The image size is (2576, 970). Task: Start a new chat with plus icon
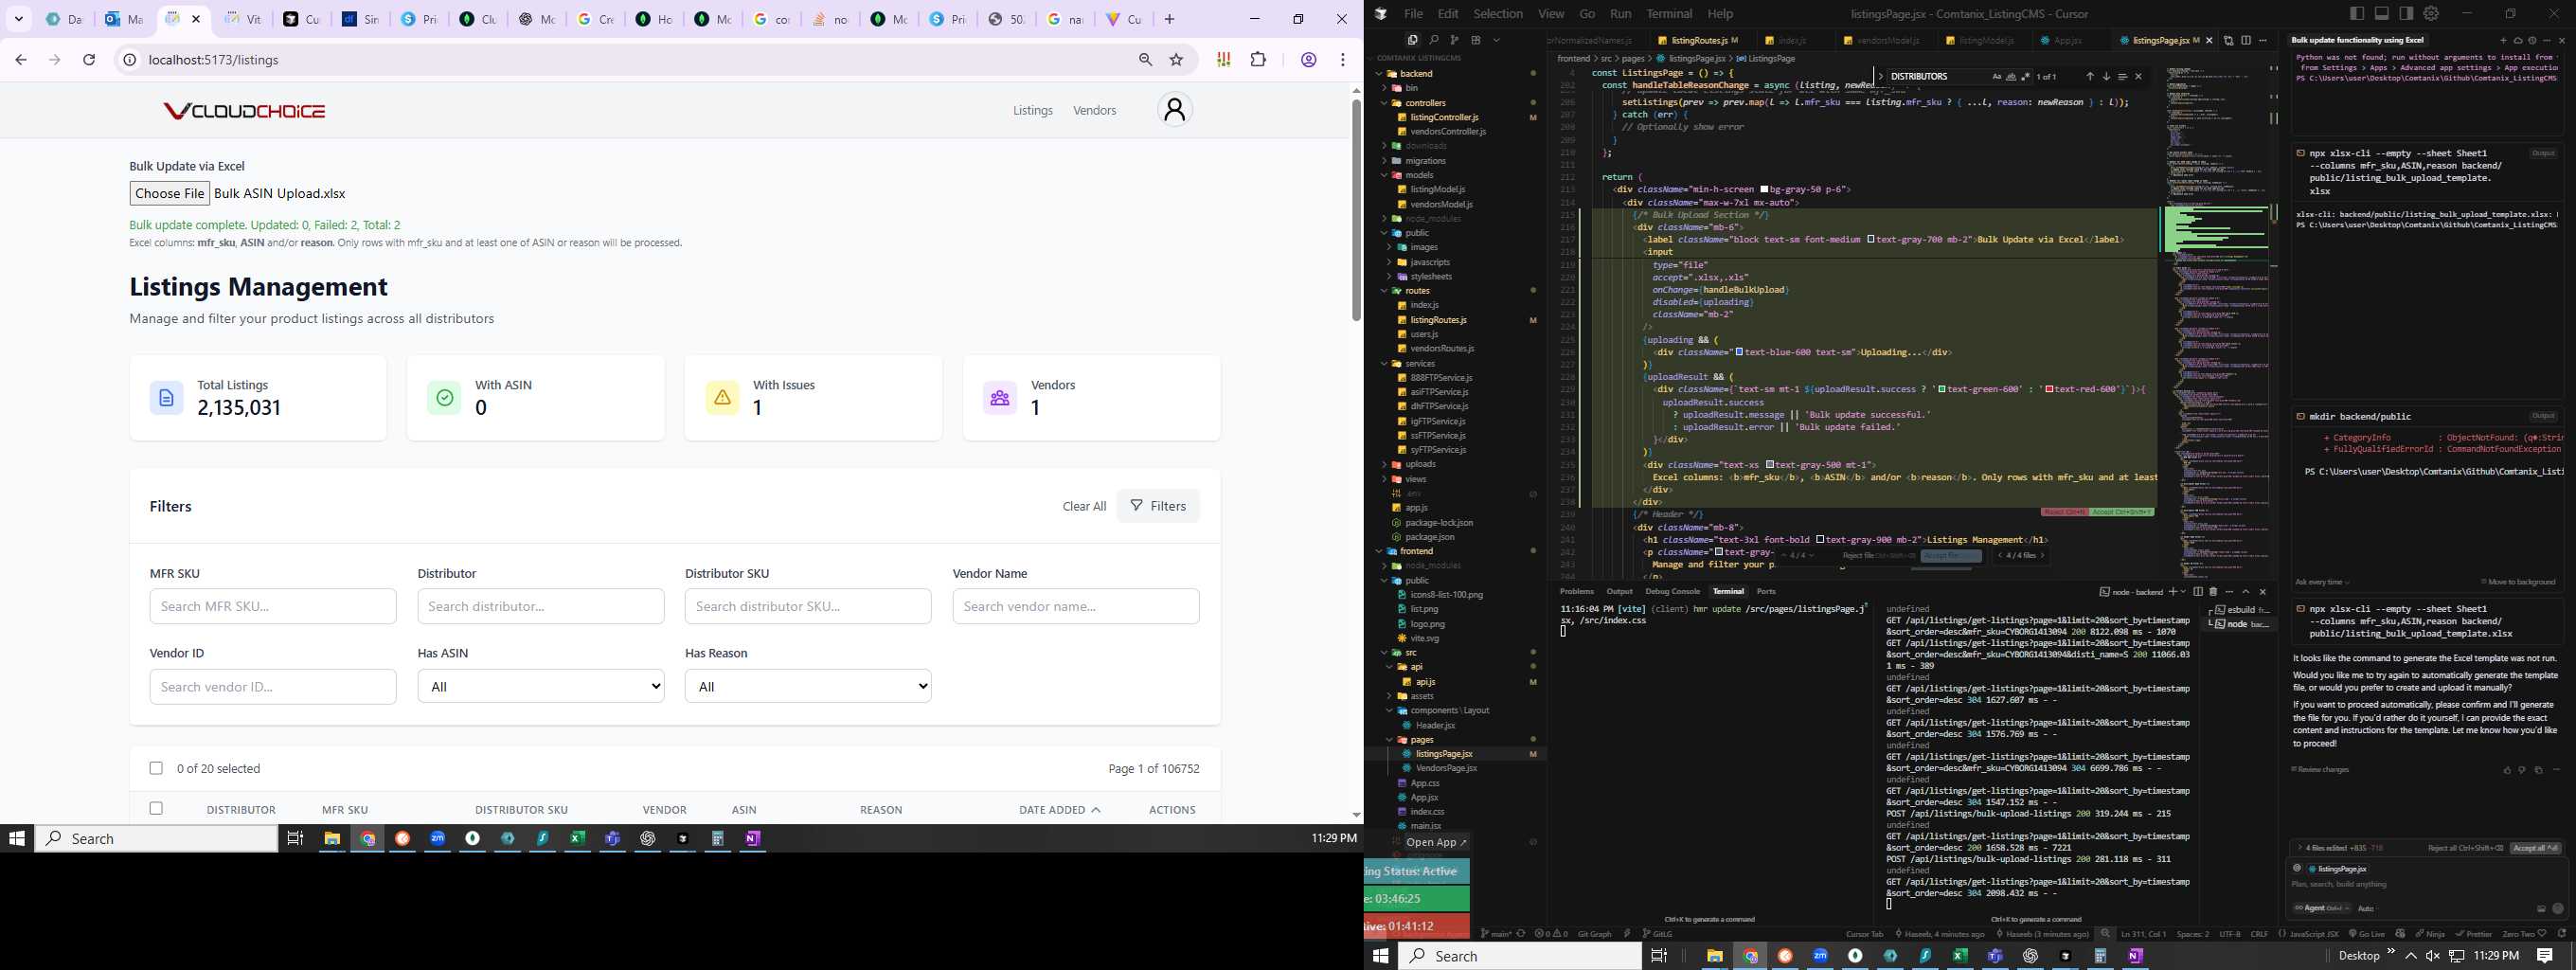(2503, 41)
